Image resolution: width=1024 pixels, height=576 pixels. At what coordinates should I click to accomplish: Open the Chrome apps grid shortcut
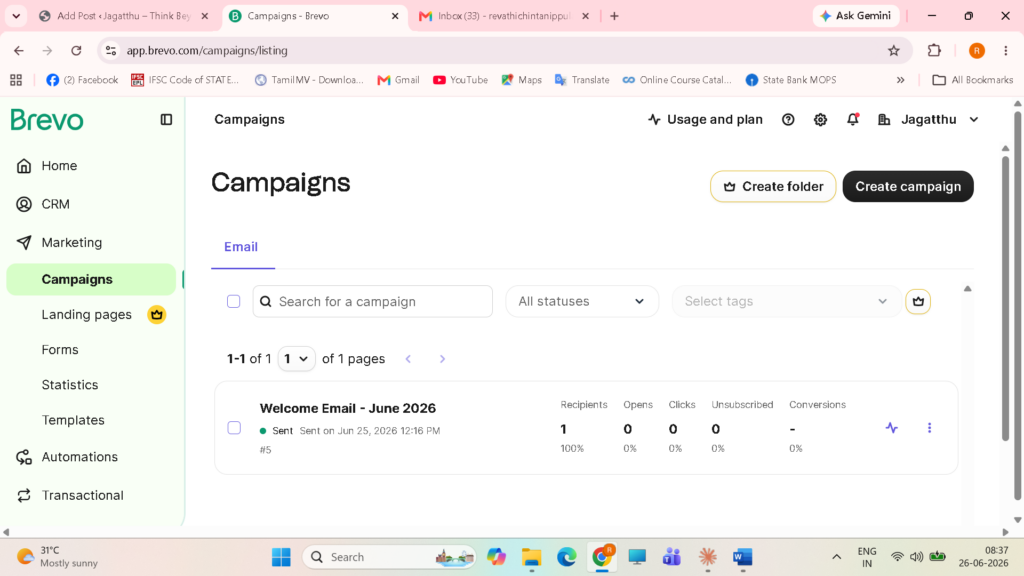tap(16, 80)
